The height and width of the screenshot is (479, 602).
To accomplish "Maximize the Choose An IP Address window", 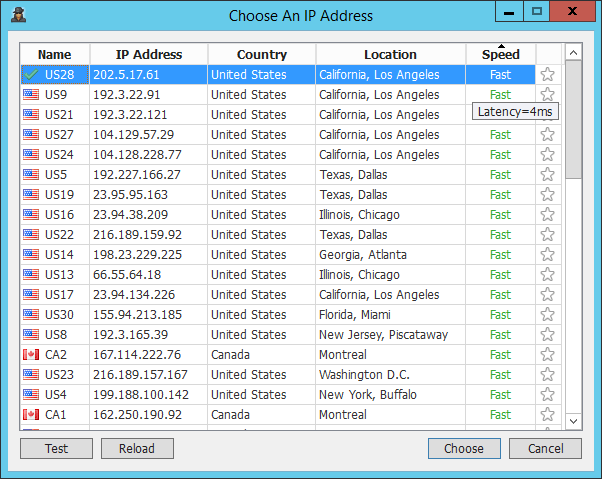I will point(537,12).
